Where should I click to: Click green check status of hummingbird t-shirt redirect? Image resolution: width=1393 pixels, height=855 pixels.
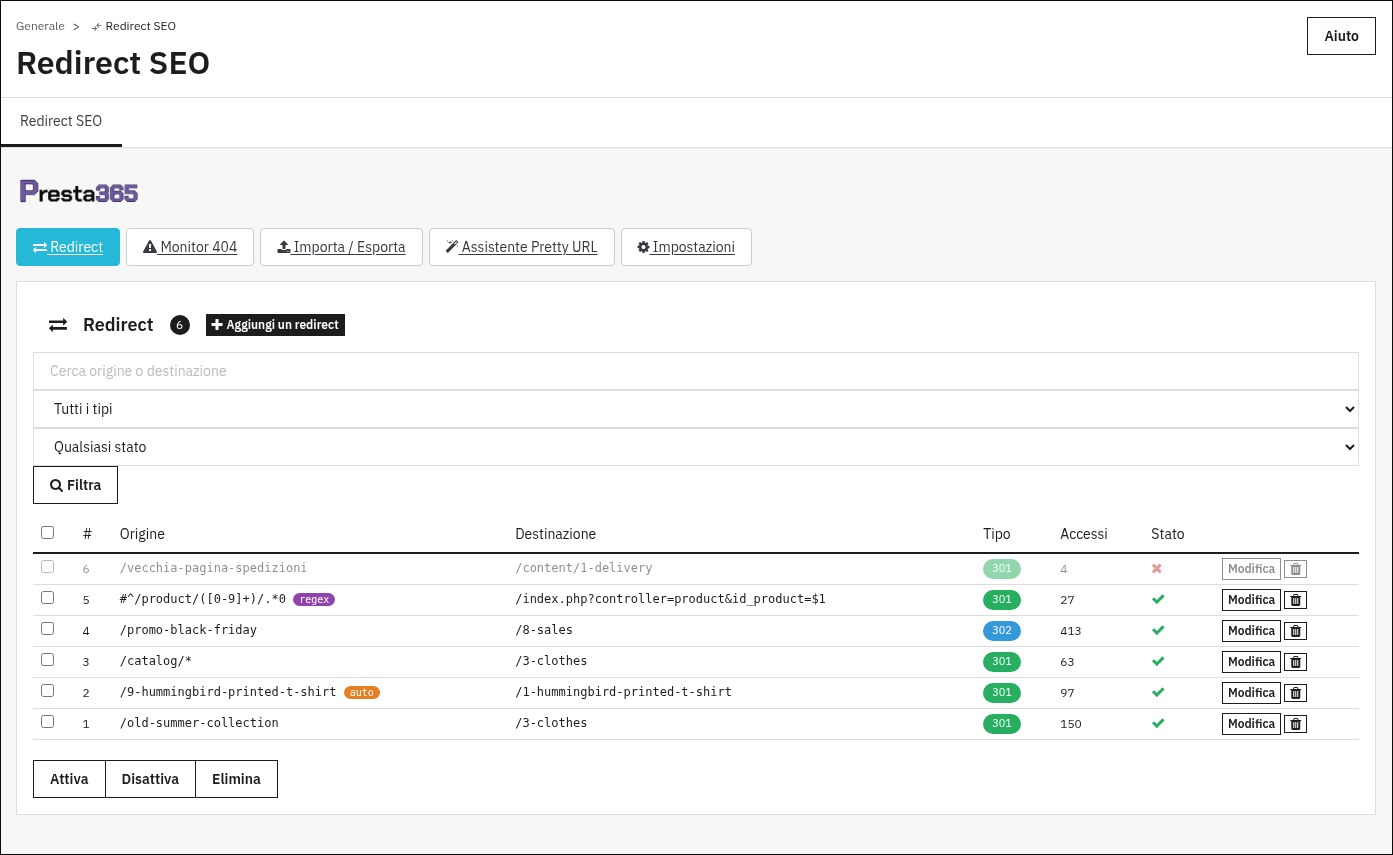[1158, 692]
